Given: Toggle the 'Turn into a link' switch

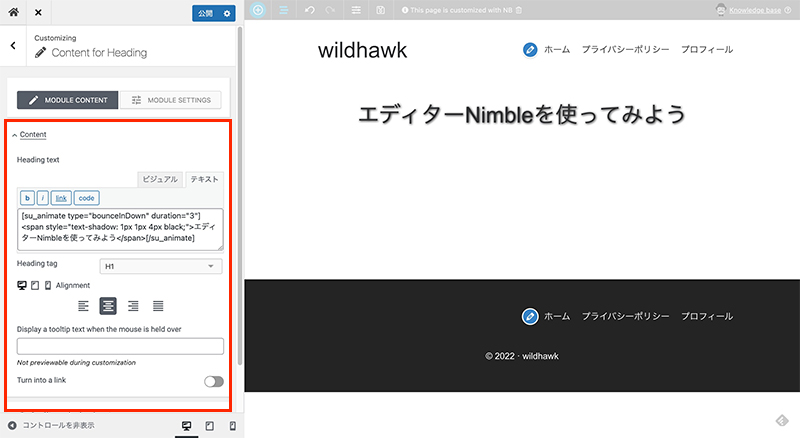Looking at the screenshot, I should tap(213, 381).
